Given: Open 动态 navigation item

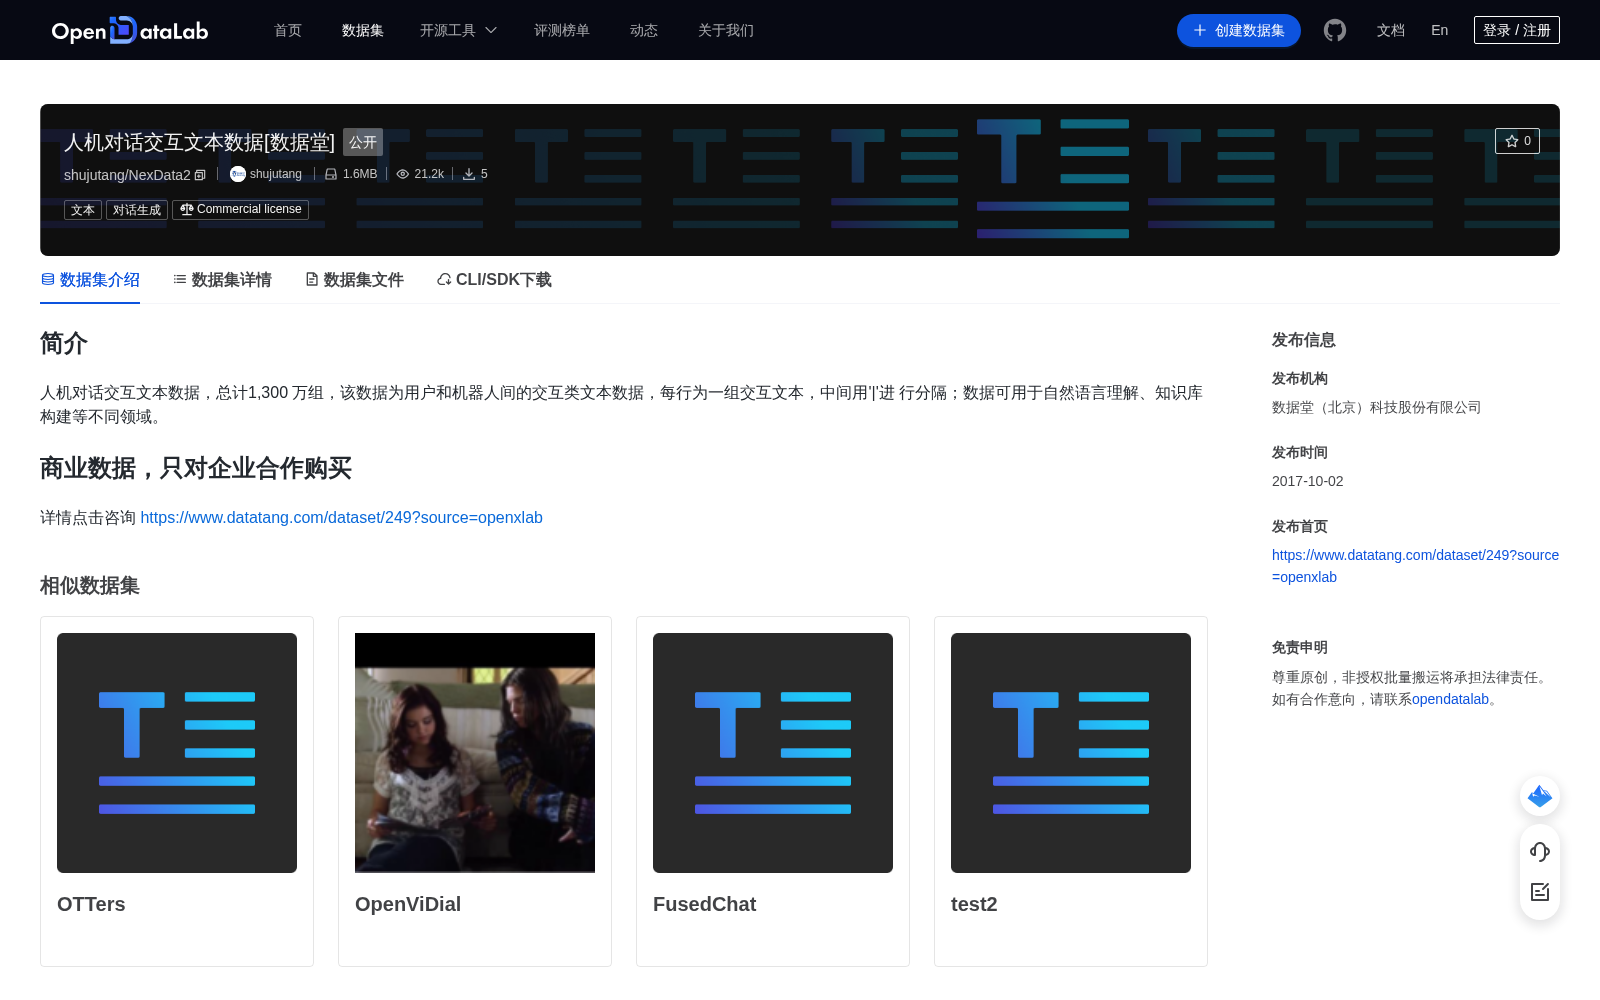Looking at the screenshot, I should [644, 30].
